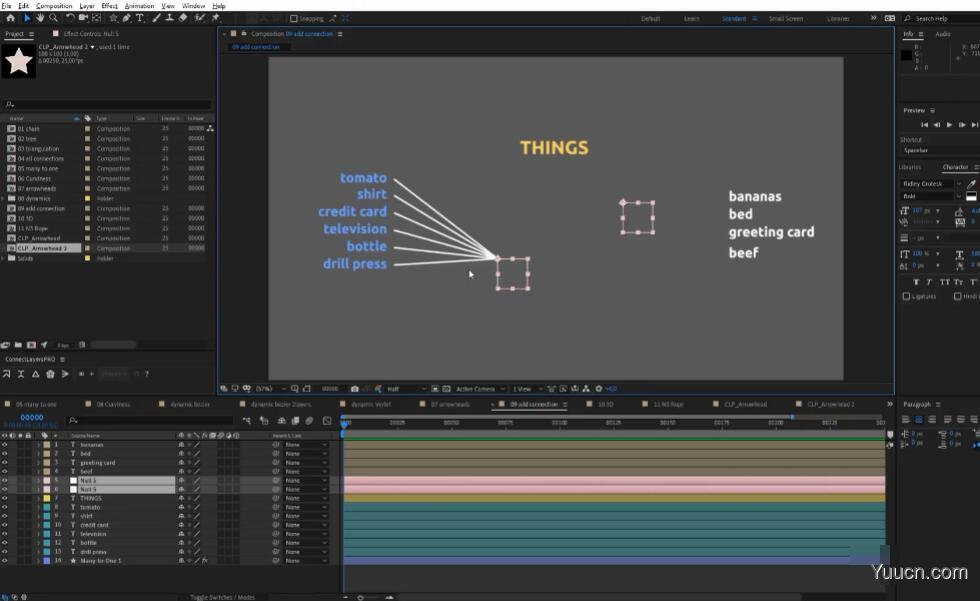Select the Pan Behind anchor point tool
980x601 pixels.
tap(97, 18)
